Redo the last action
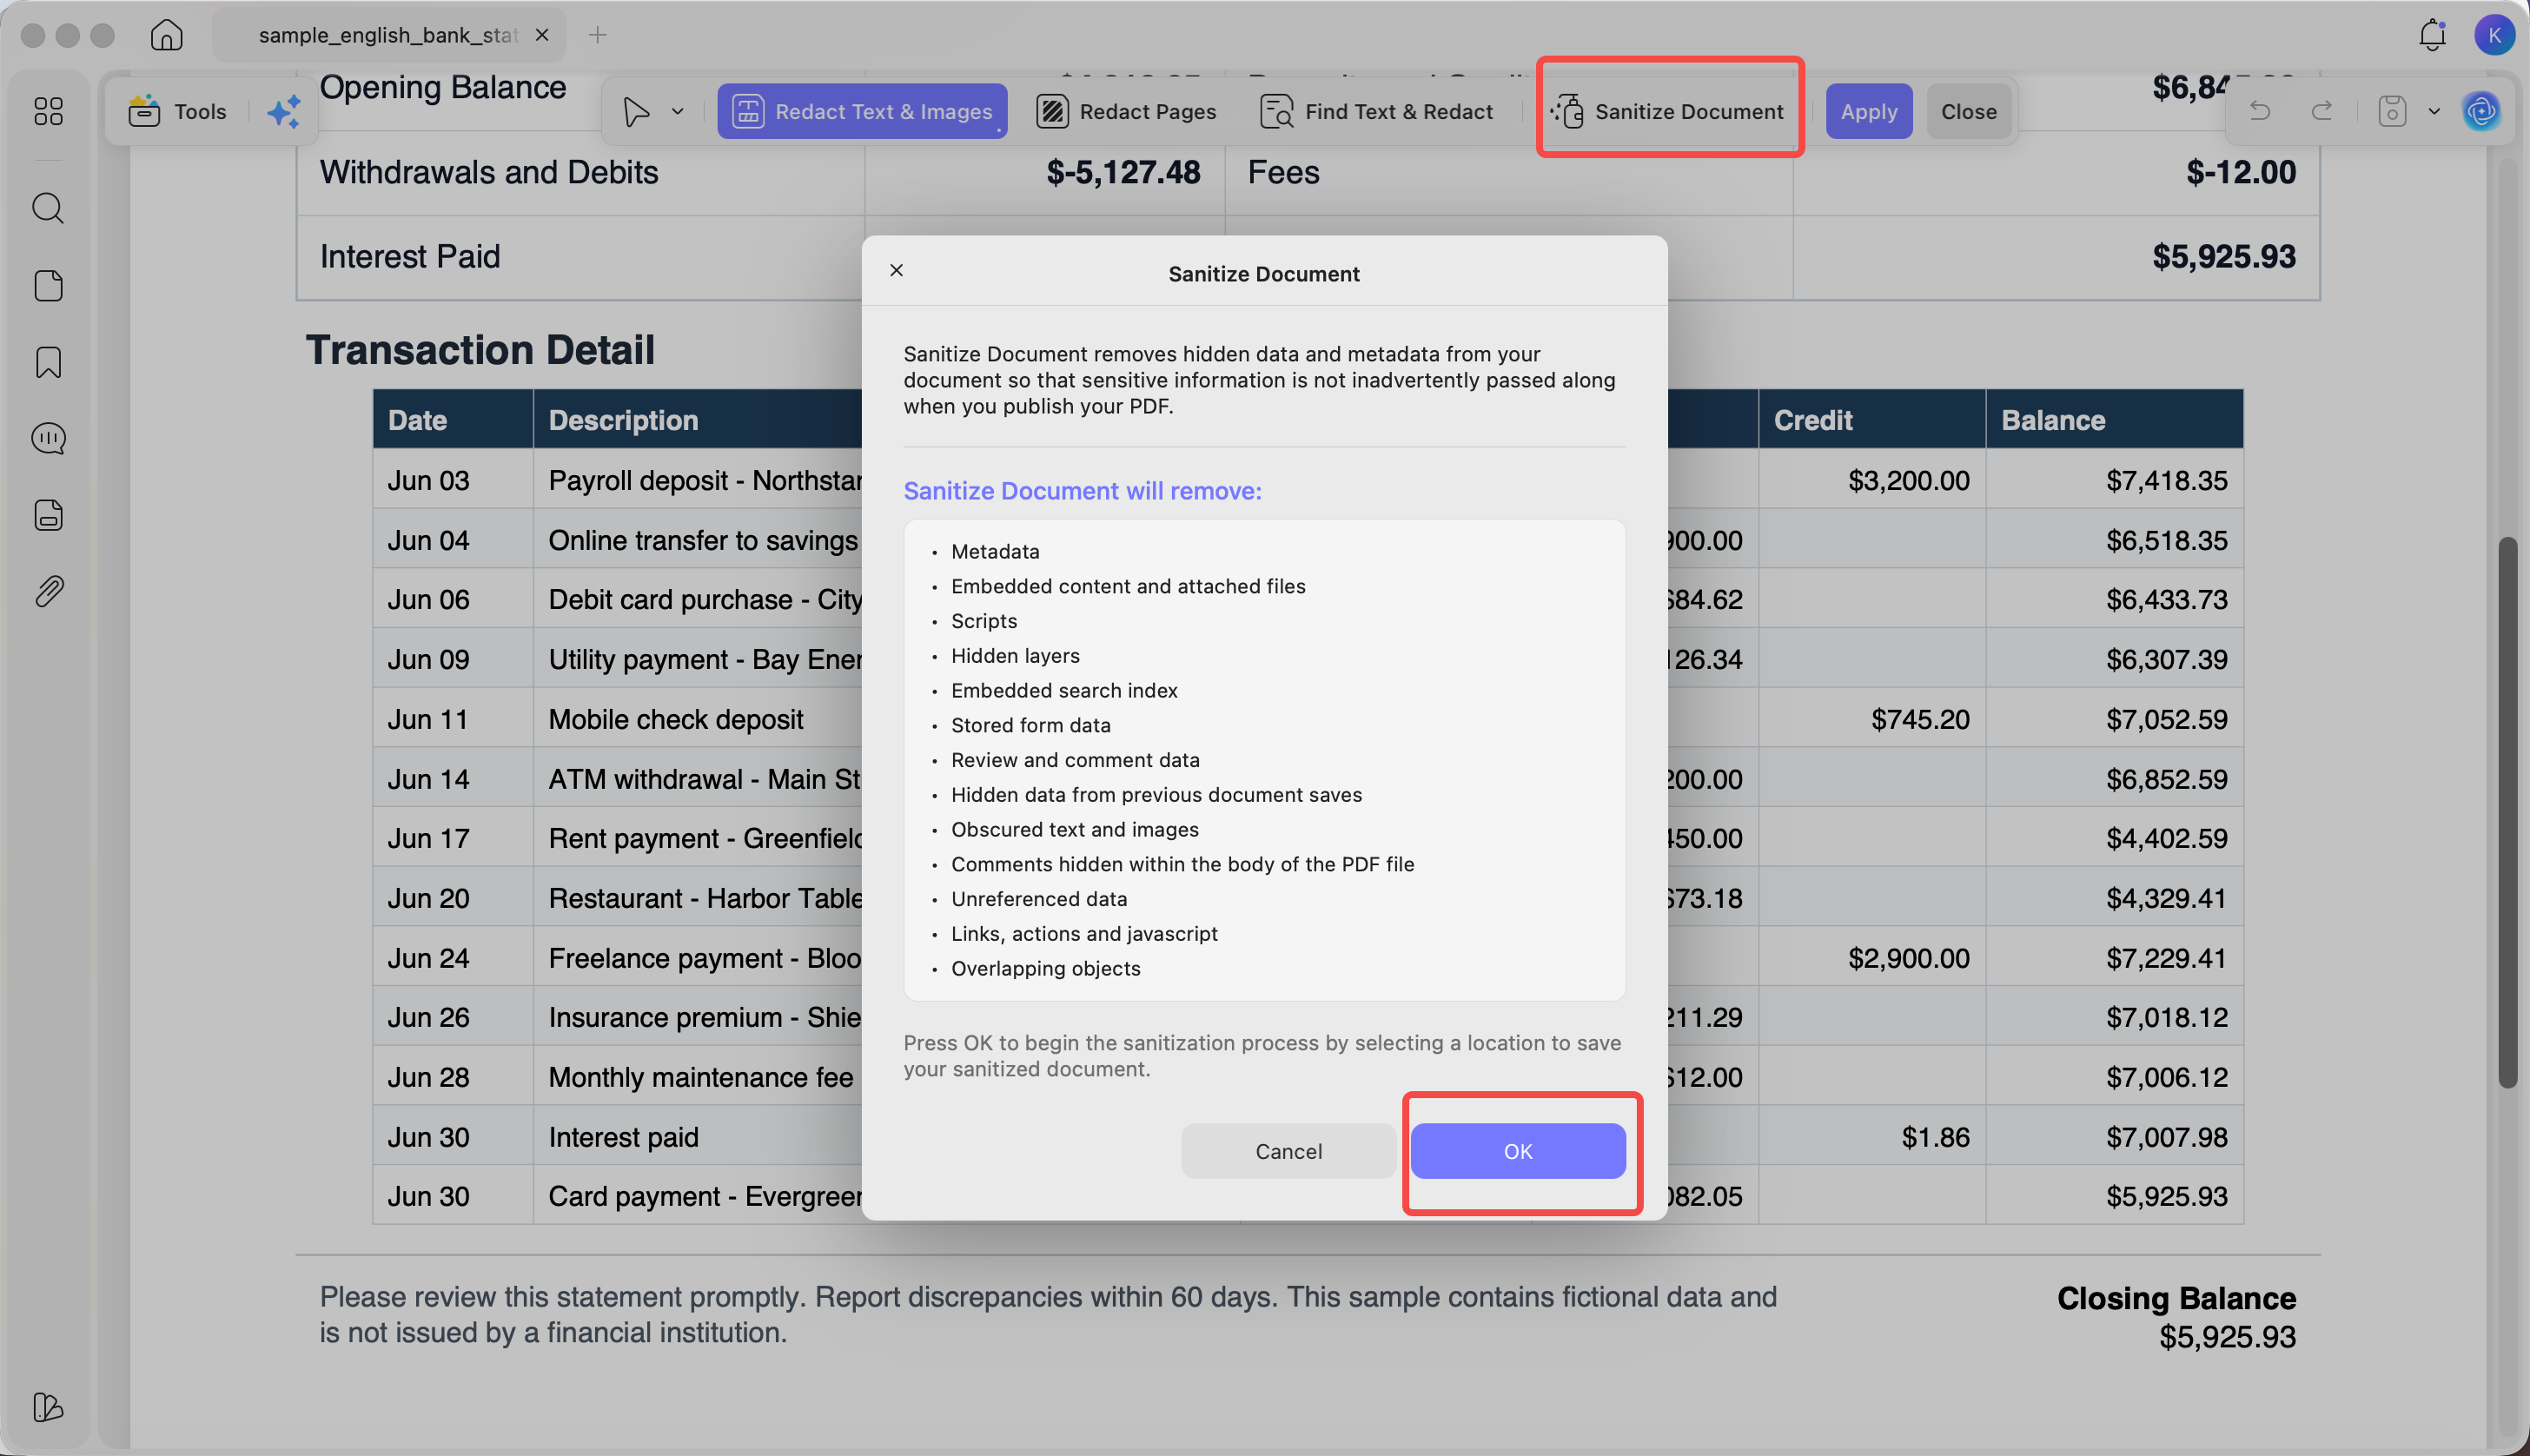This screenshot has width=2530, height=1456. point(2322,111)
